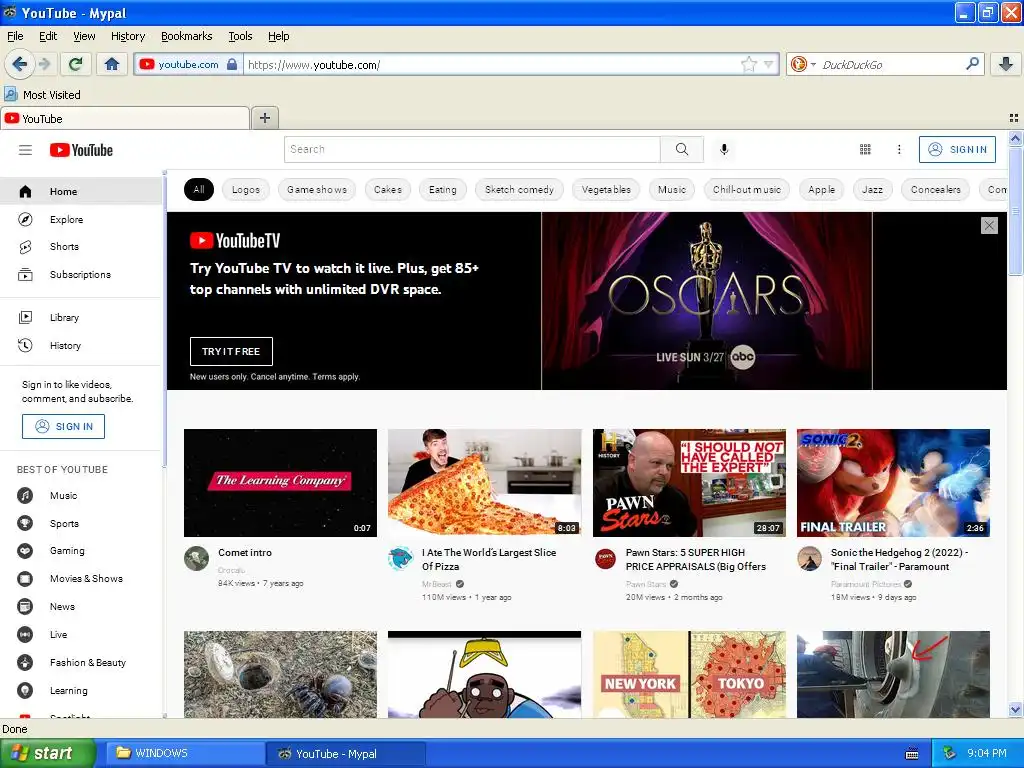This screenshot has height=768, width=1024.
Task: Click the browser forward arrow
Action: [44, 64]
